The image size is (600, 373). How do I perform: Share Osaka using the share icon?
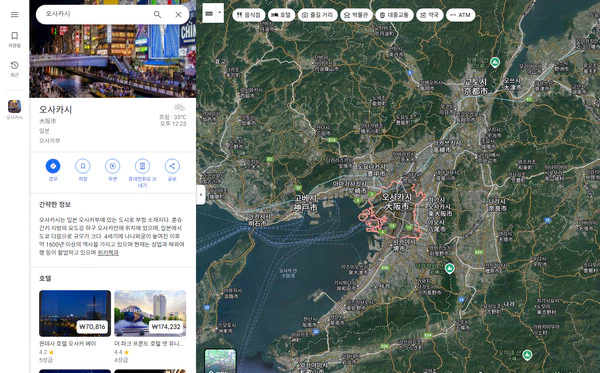point(172,166)
